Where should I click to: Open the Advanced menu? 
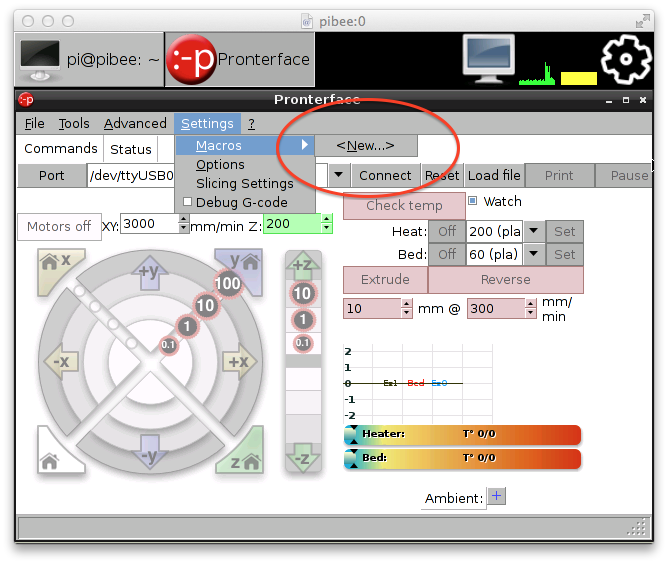(135, 124)
